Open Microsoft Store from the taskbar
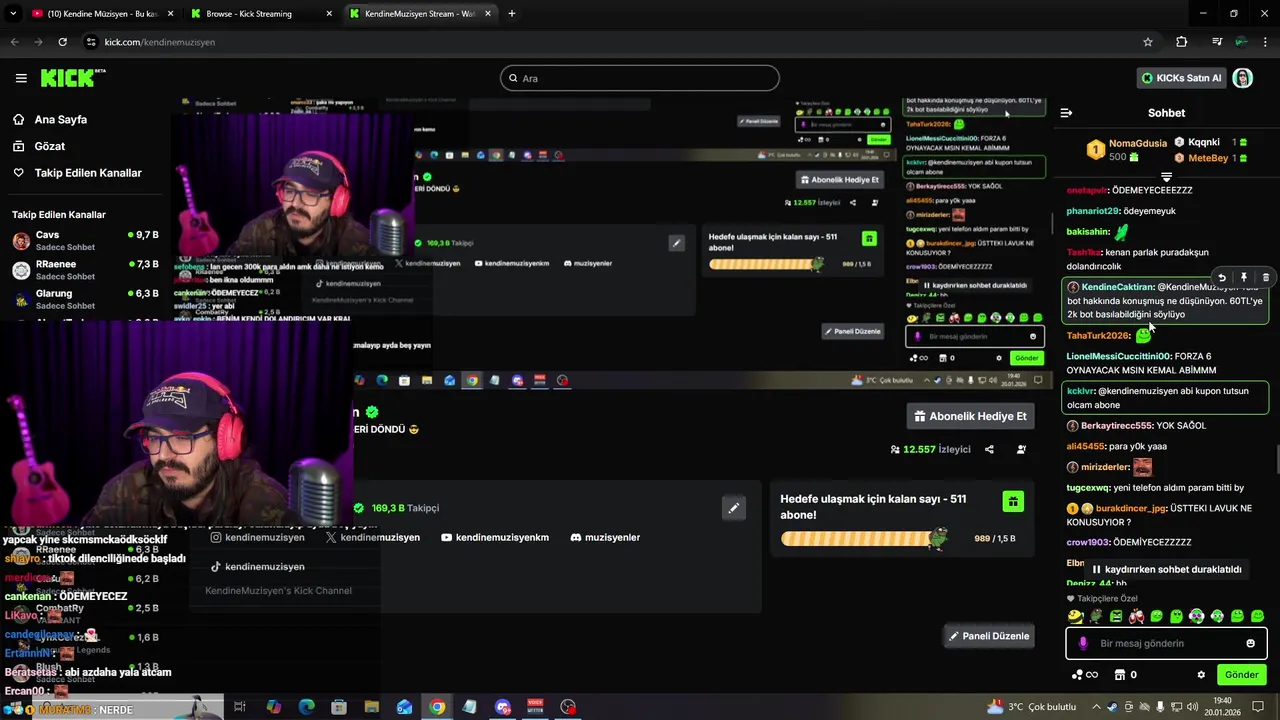Screen dimensions: 1280x720 pyautogui.click(x=339, y=707)
